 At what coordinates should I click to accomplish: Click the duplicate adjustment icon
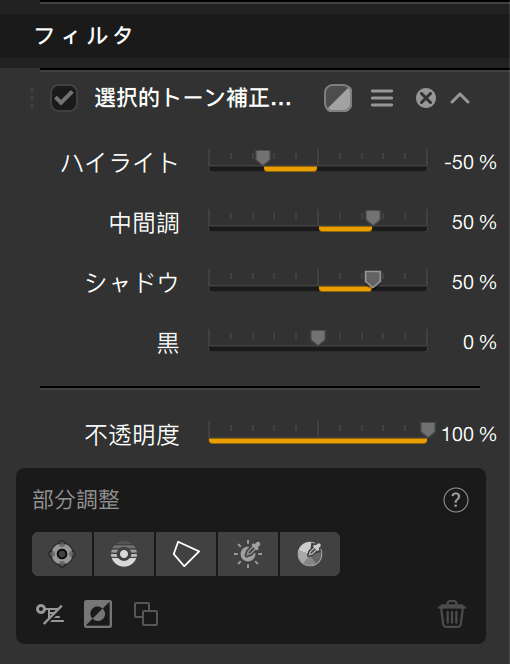pyautogui.click(x=146, y=614)
